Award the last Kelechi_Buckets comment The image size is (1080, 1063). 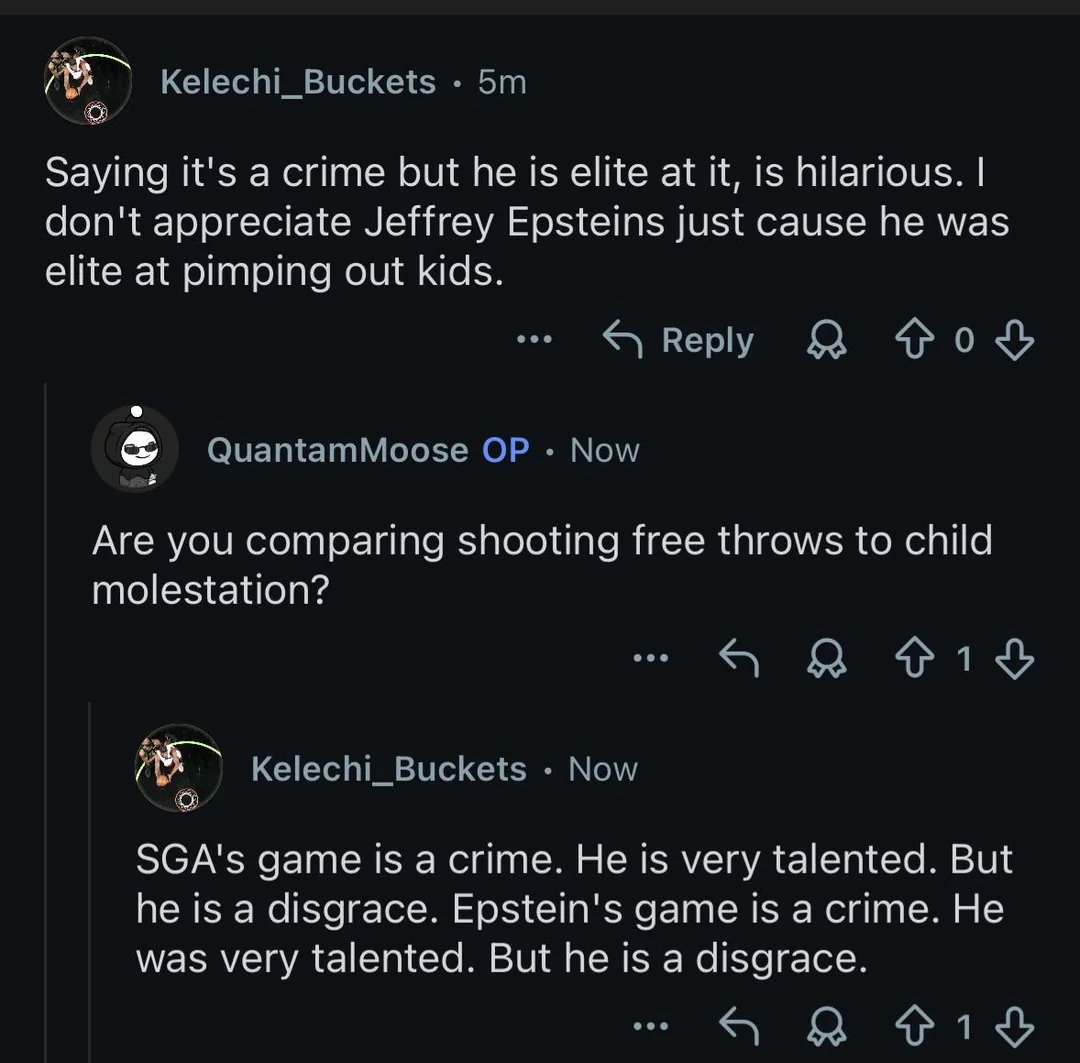(x=826, y=1027)
